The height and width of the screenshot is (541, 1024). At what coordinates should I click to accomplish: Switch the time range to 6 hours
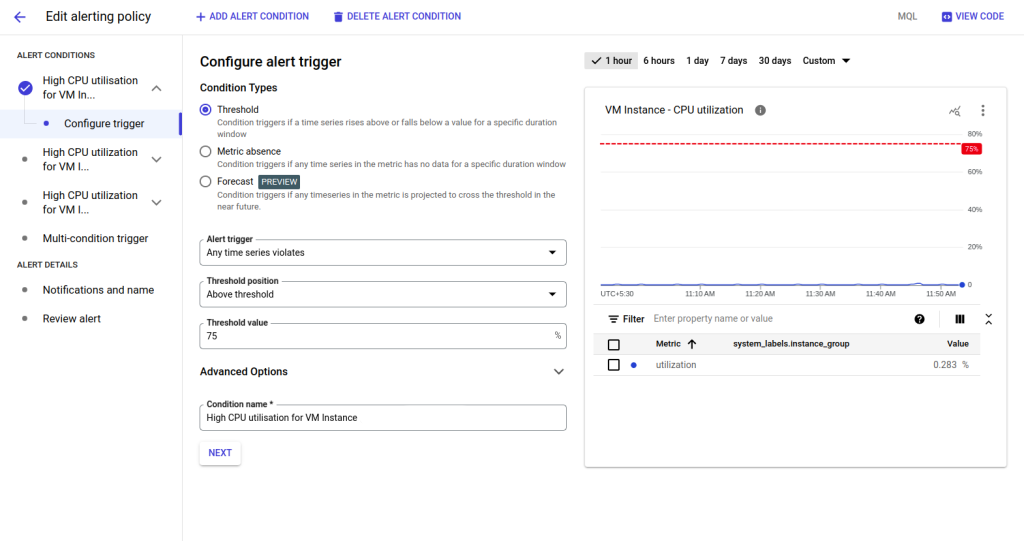point(658,61)
